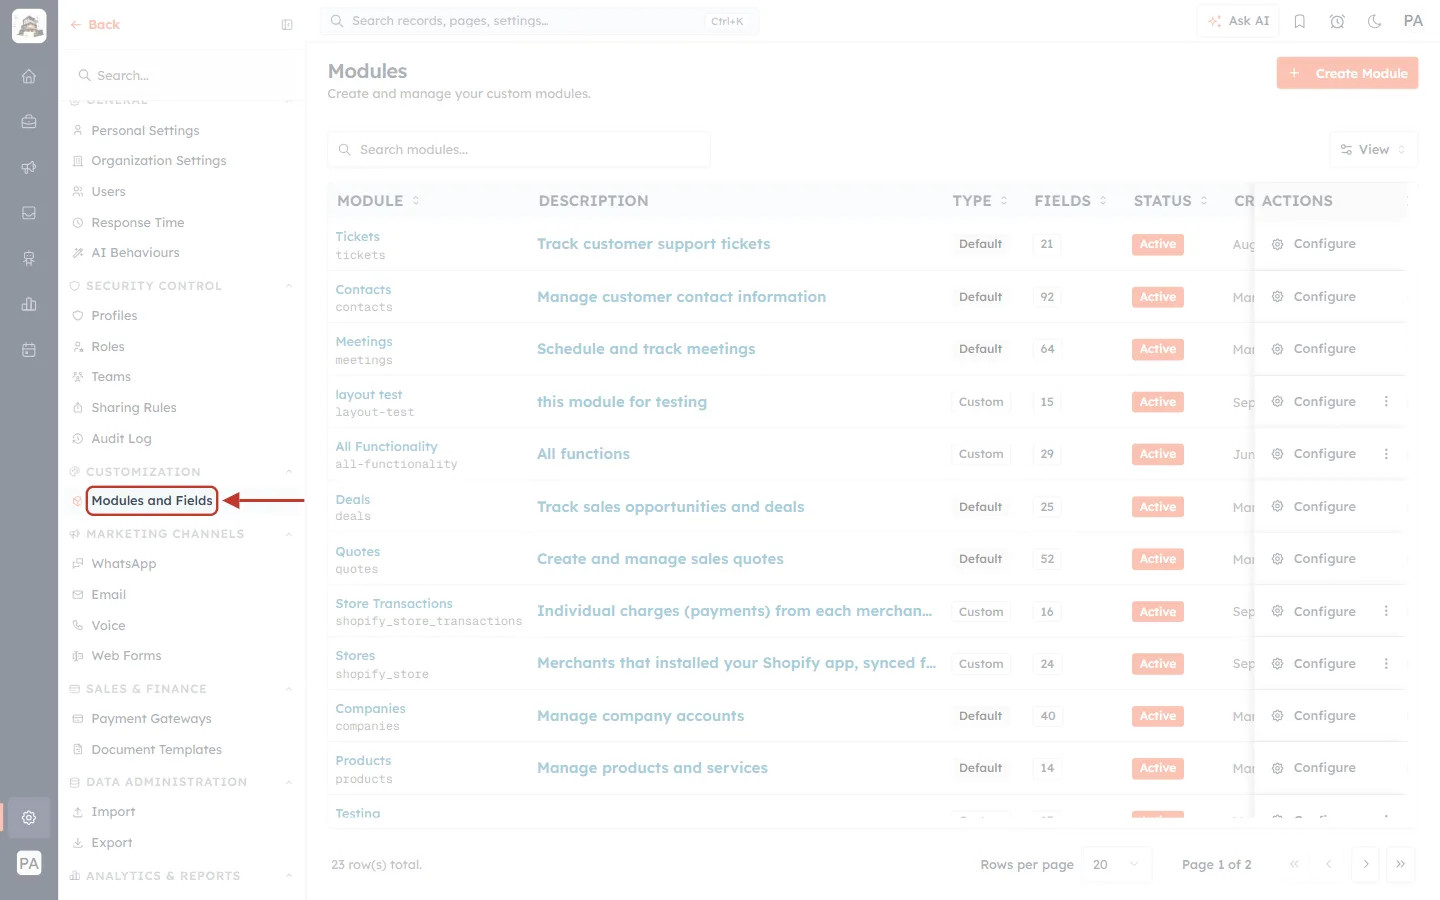
Task: Click the briefcase icon in left rail
Action: tap(29, 122)
